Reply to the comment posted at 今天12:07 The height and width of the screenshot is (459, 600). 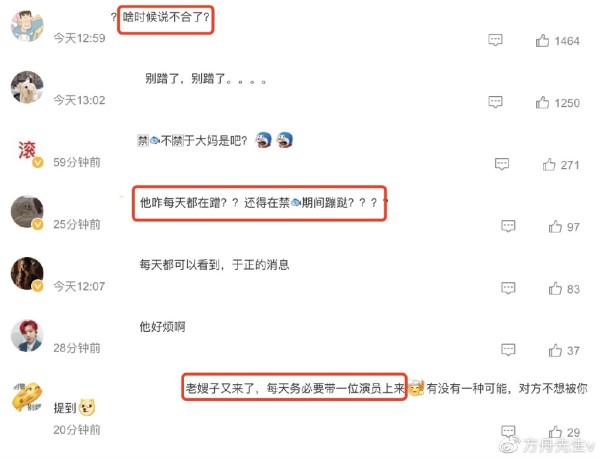point(508,288)
